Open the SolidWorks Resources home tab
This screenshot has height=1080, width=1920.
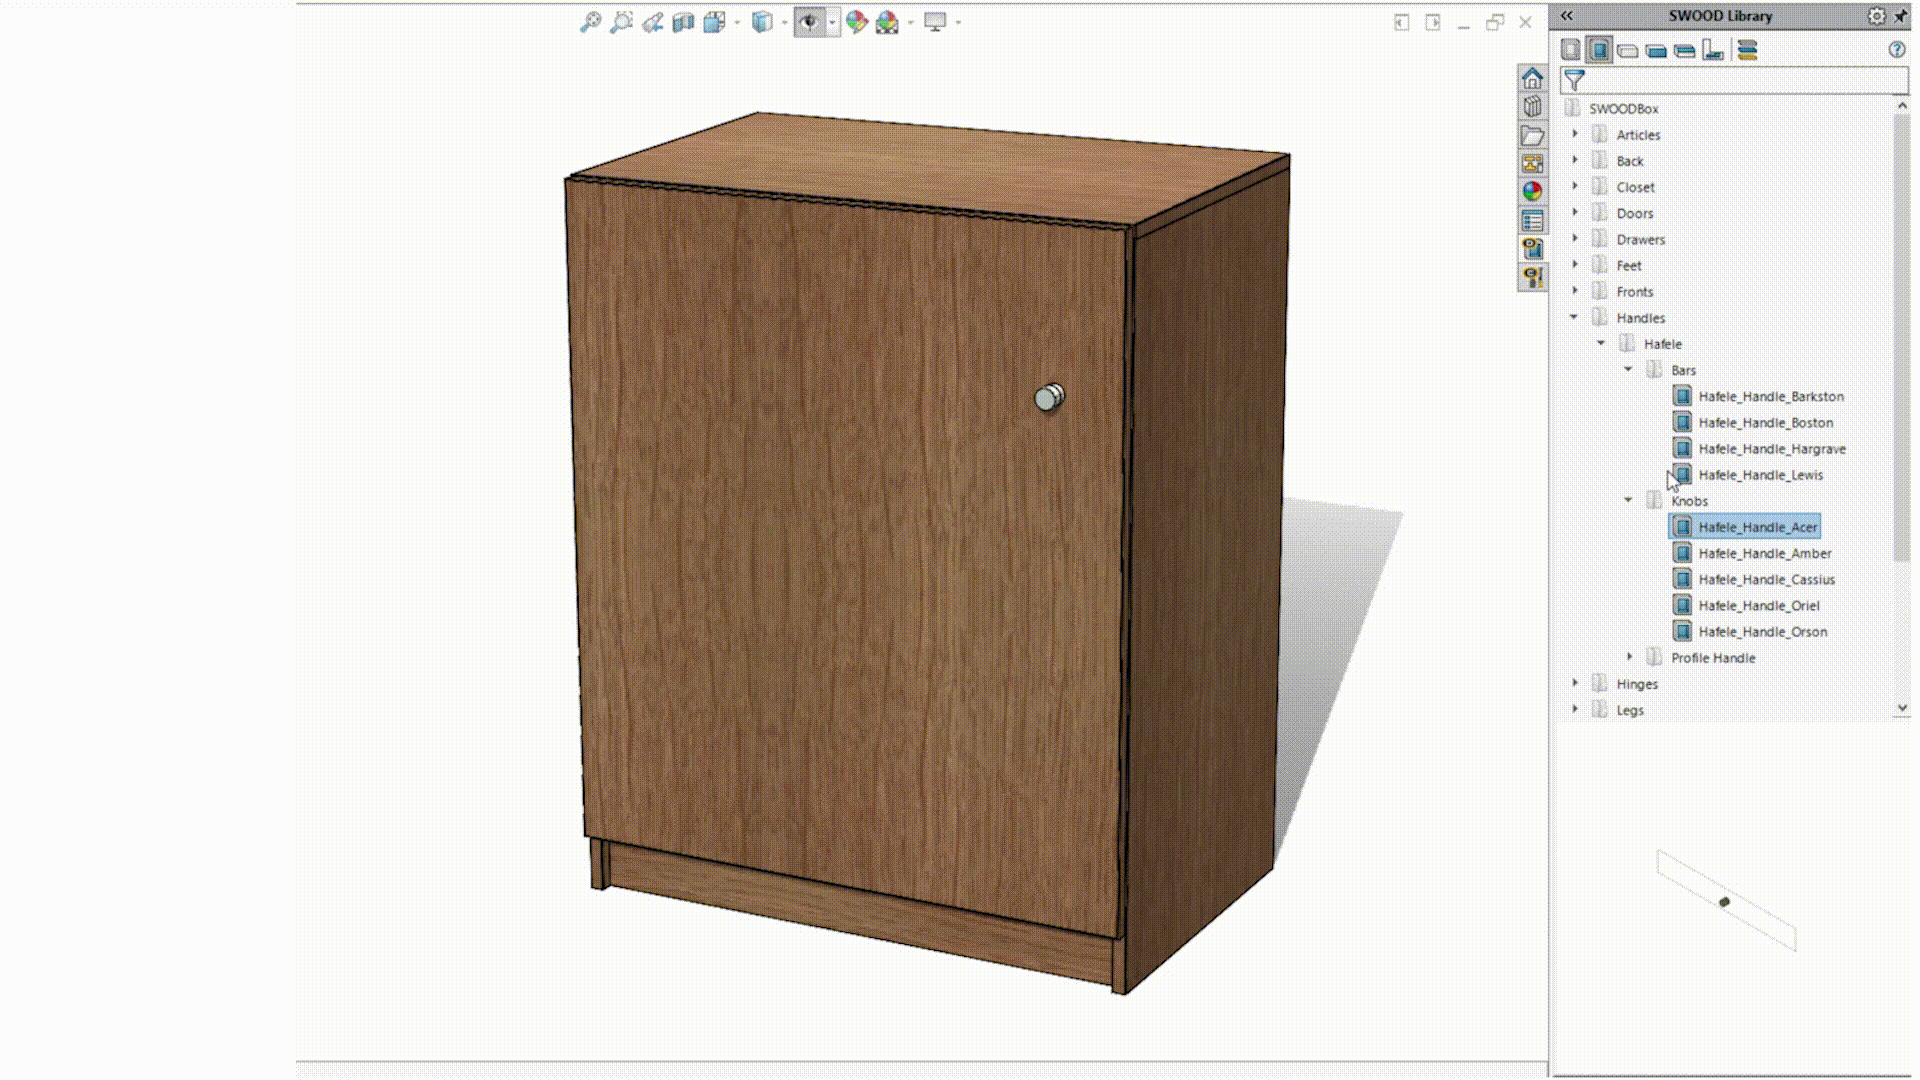(x=1532, y=78)
